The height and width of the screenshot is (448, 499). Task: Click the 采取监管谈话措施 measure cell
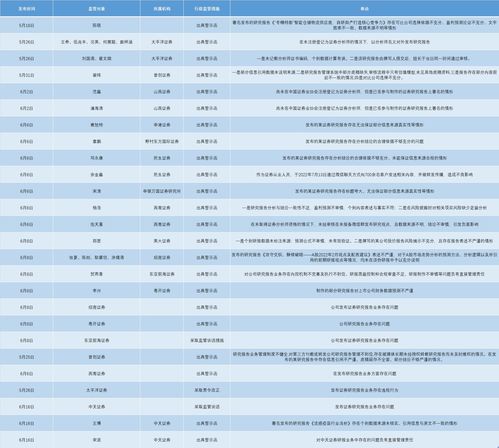[207, 340]
